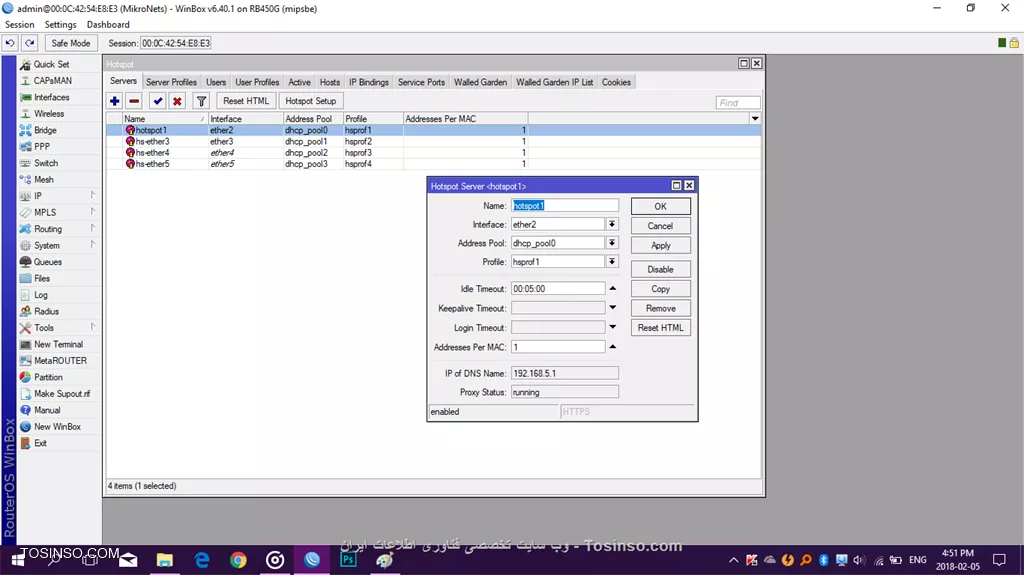Click Exit in sidebar
This screenshot has height=575, width=1024.
point(40,443)
